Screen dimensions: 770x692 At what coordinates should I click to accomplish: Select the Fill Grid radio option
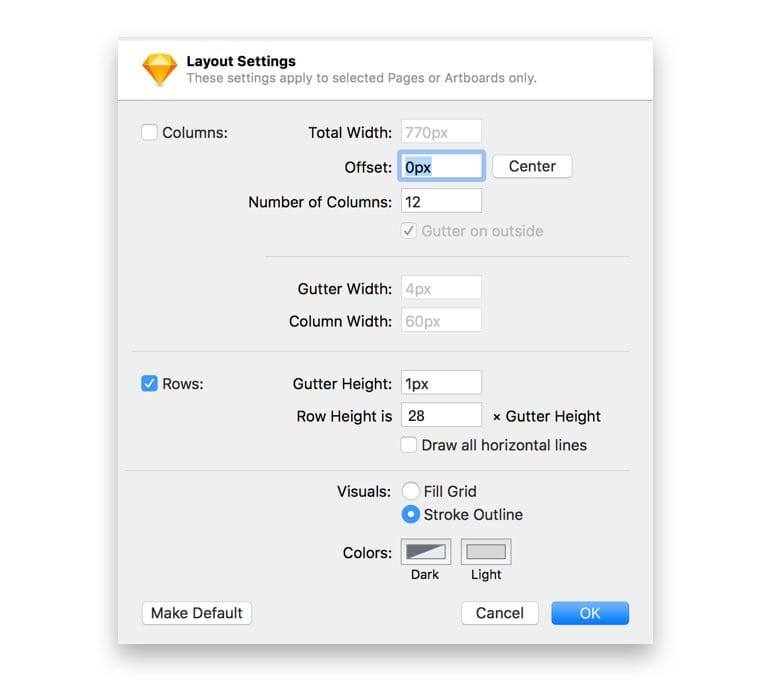pos(411,491)
